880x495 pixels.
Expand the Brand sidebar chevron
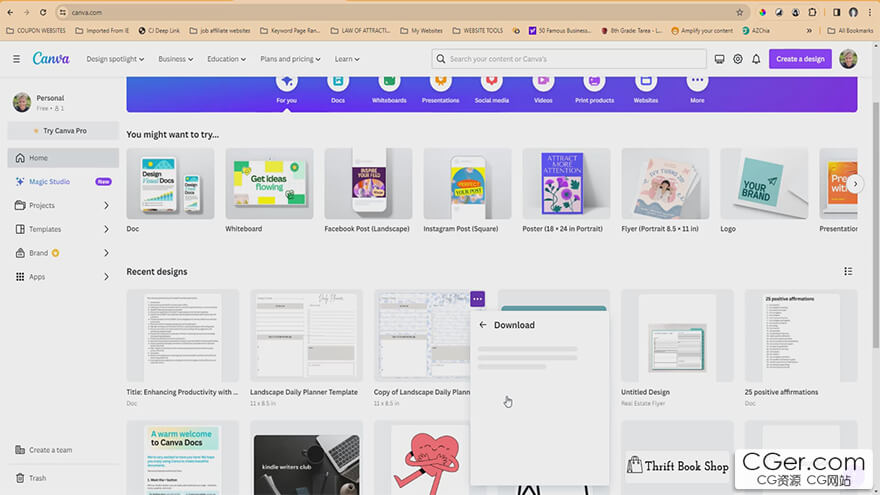(106, 253)
